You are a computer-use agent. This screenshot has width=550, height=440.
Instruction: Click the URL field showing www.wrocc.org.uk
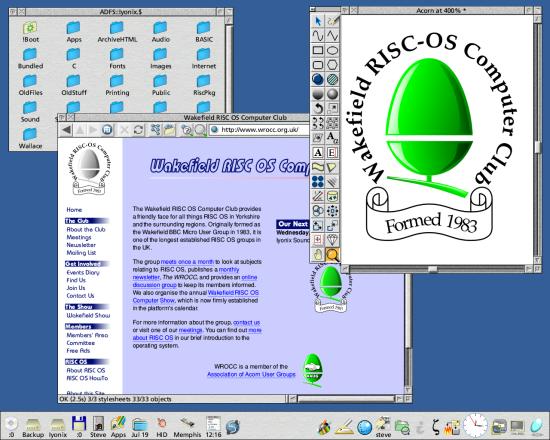260,130
